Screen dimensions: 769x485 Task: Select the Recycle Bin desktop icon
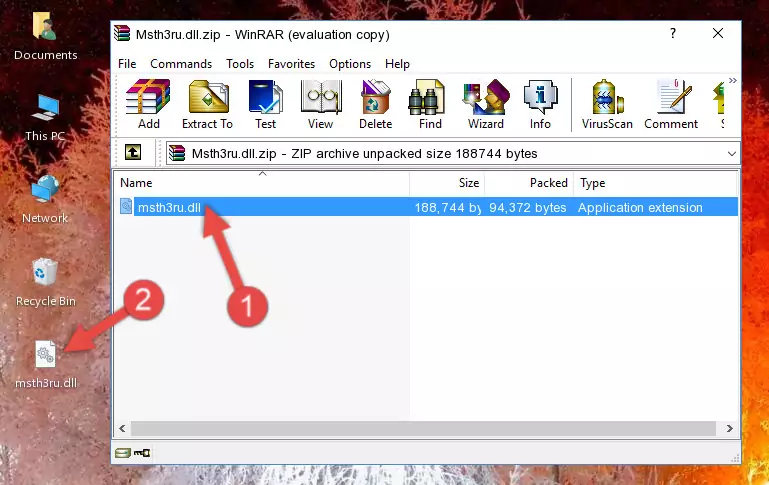(45, 282)
